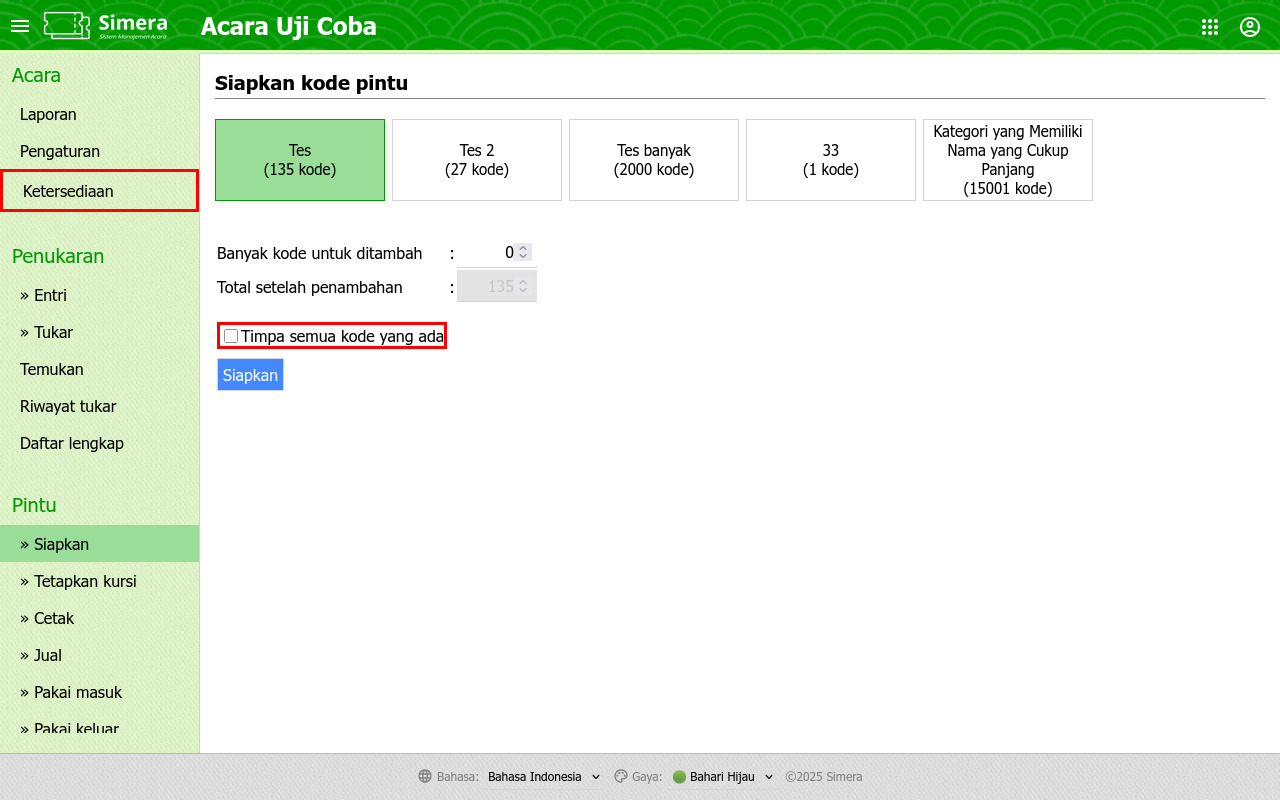Open Ketersediaan in the sidebar
The width and height of the screenshot is (1280, 800).
(x=100, y=191)
